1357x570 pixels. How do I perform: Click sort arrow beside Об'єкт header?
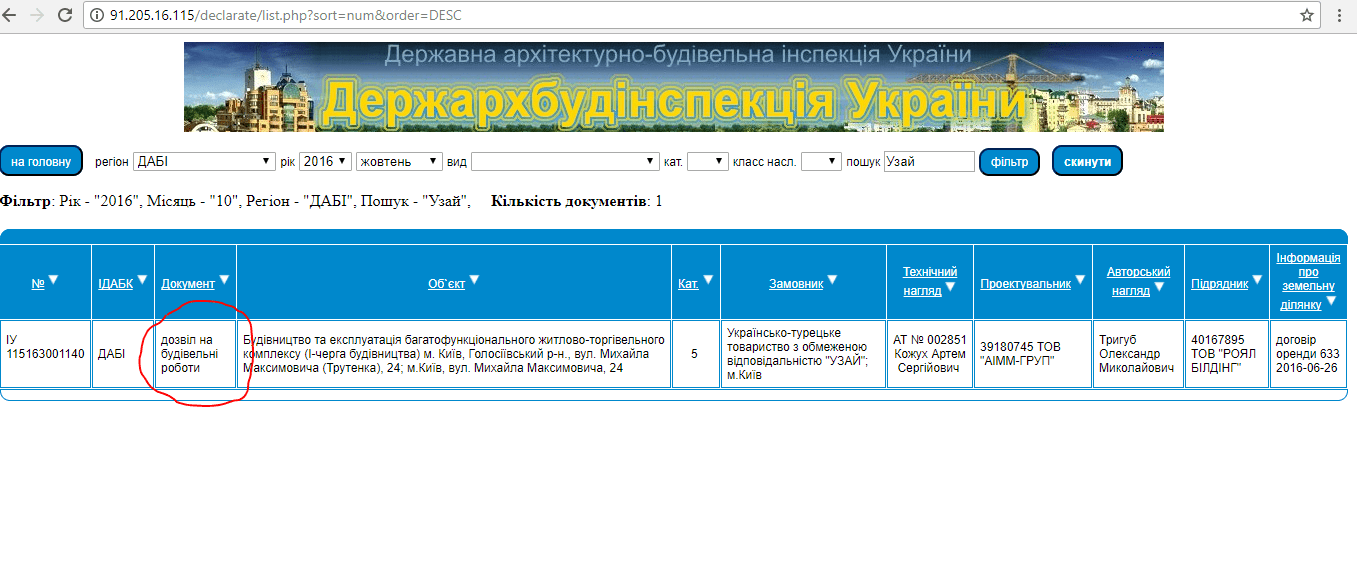(x=473, y=280)
